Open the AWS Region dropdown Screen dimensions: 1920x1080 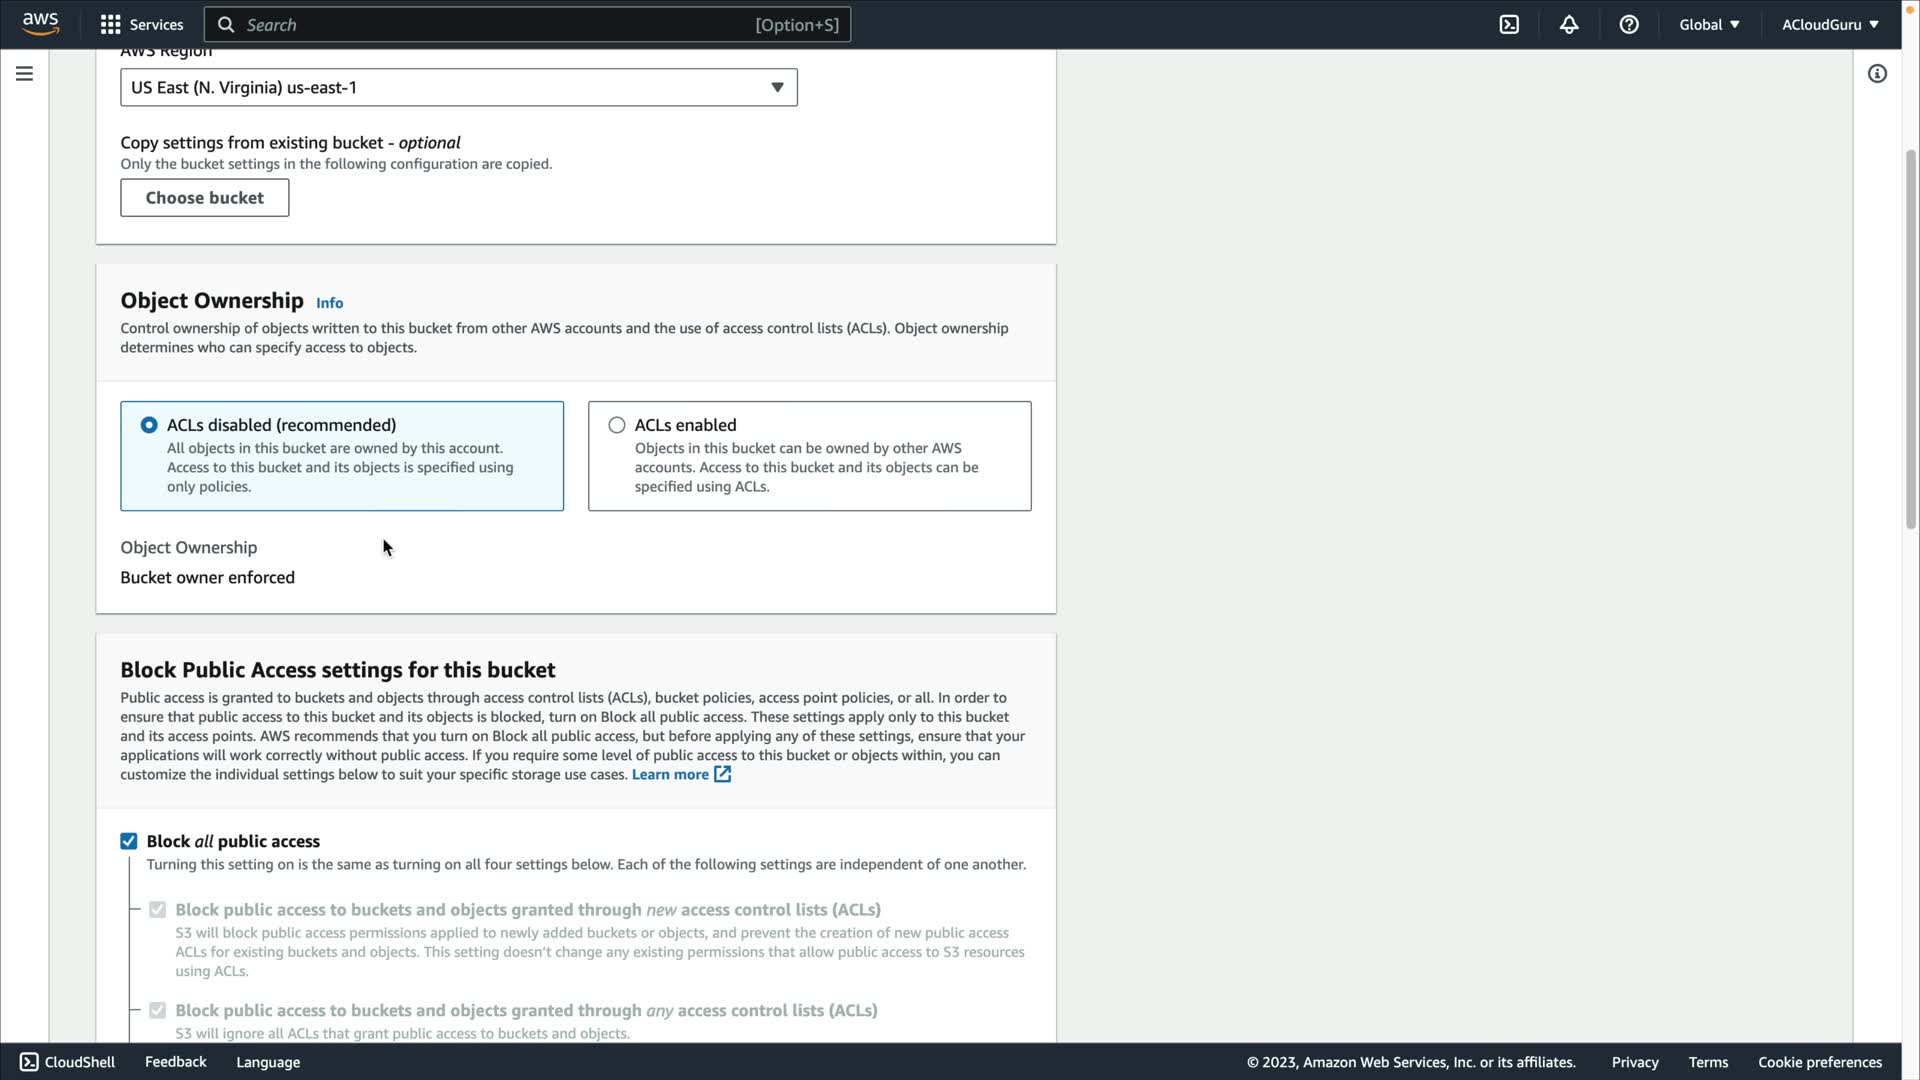click(x=458, y=88)
